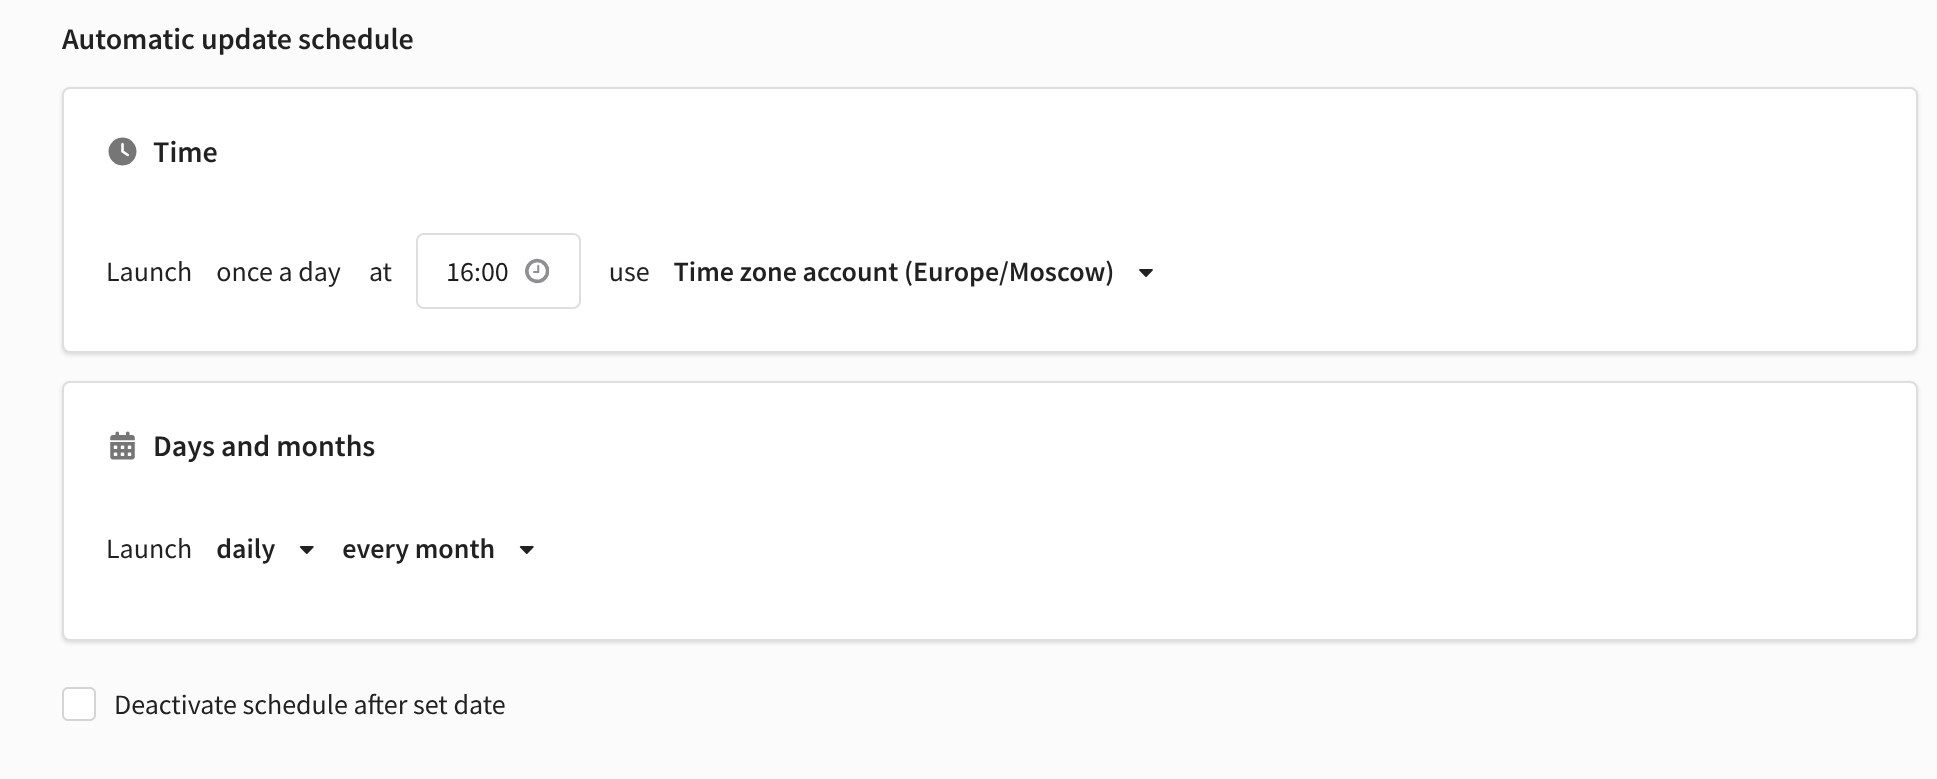Select the once a day launch option
The width and height of the screenshot is (1937, 779).
[x=278, y=272]
